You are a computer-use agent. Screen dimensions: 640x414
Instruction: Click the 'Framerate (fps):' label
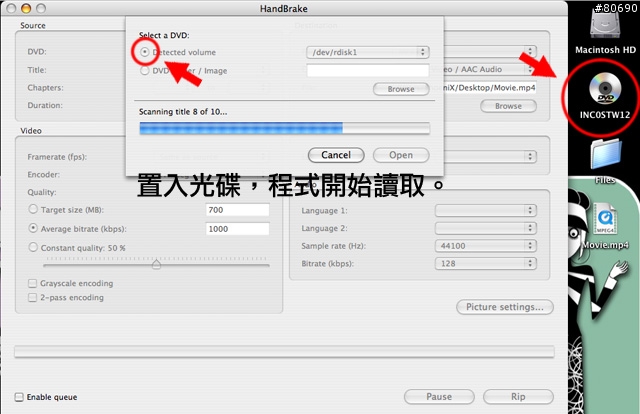point(57,157)
